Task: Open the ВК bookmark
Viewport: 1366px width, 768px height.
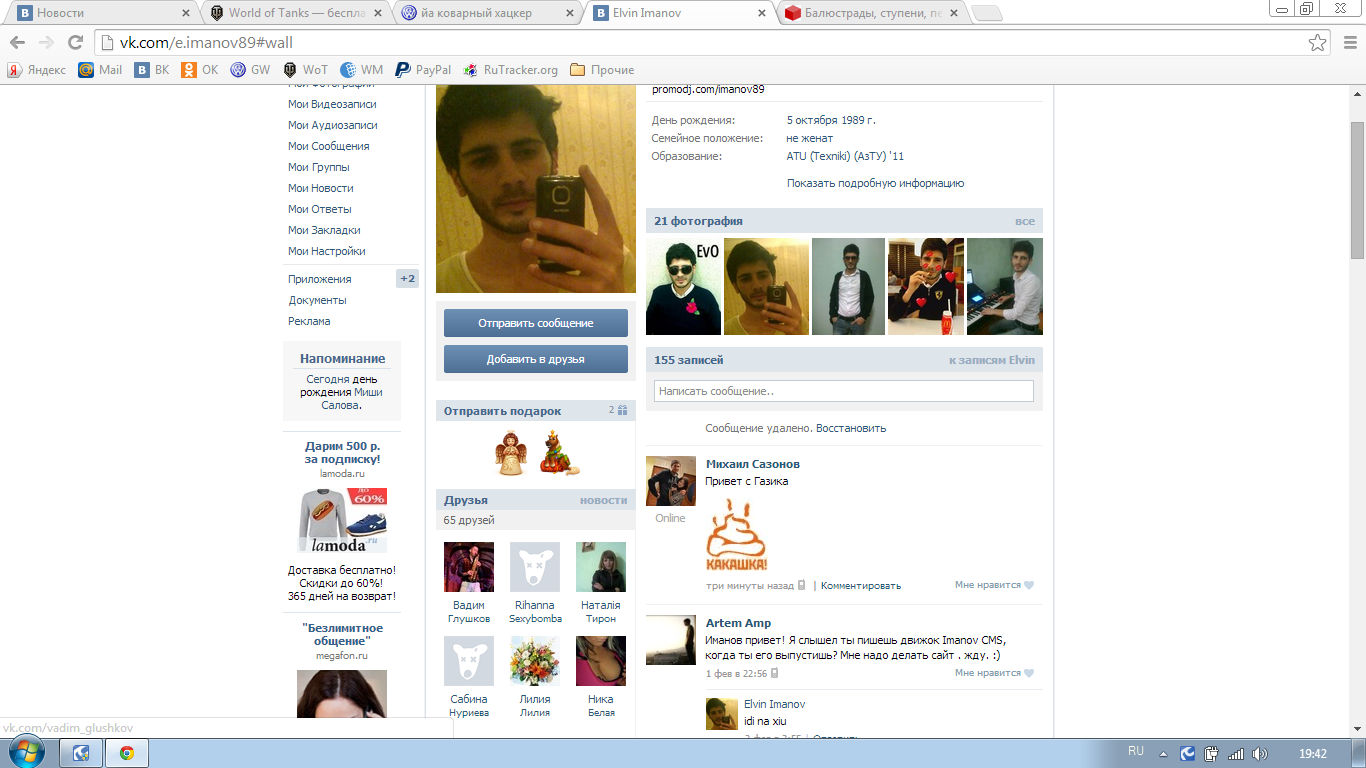Action: coord(153,70)
